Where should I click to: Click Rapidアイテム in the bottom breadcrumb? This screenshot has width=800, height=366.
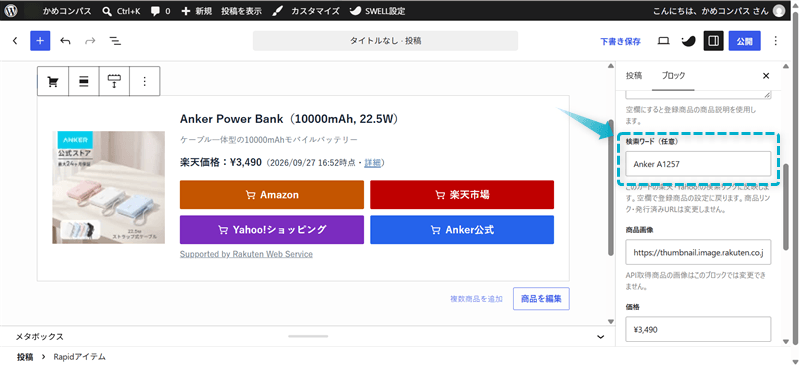click(79, 357)
